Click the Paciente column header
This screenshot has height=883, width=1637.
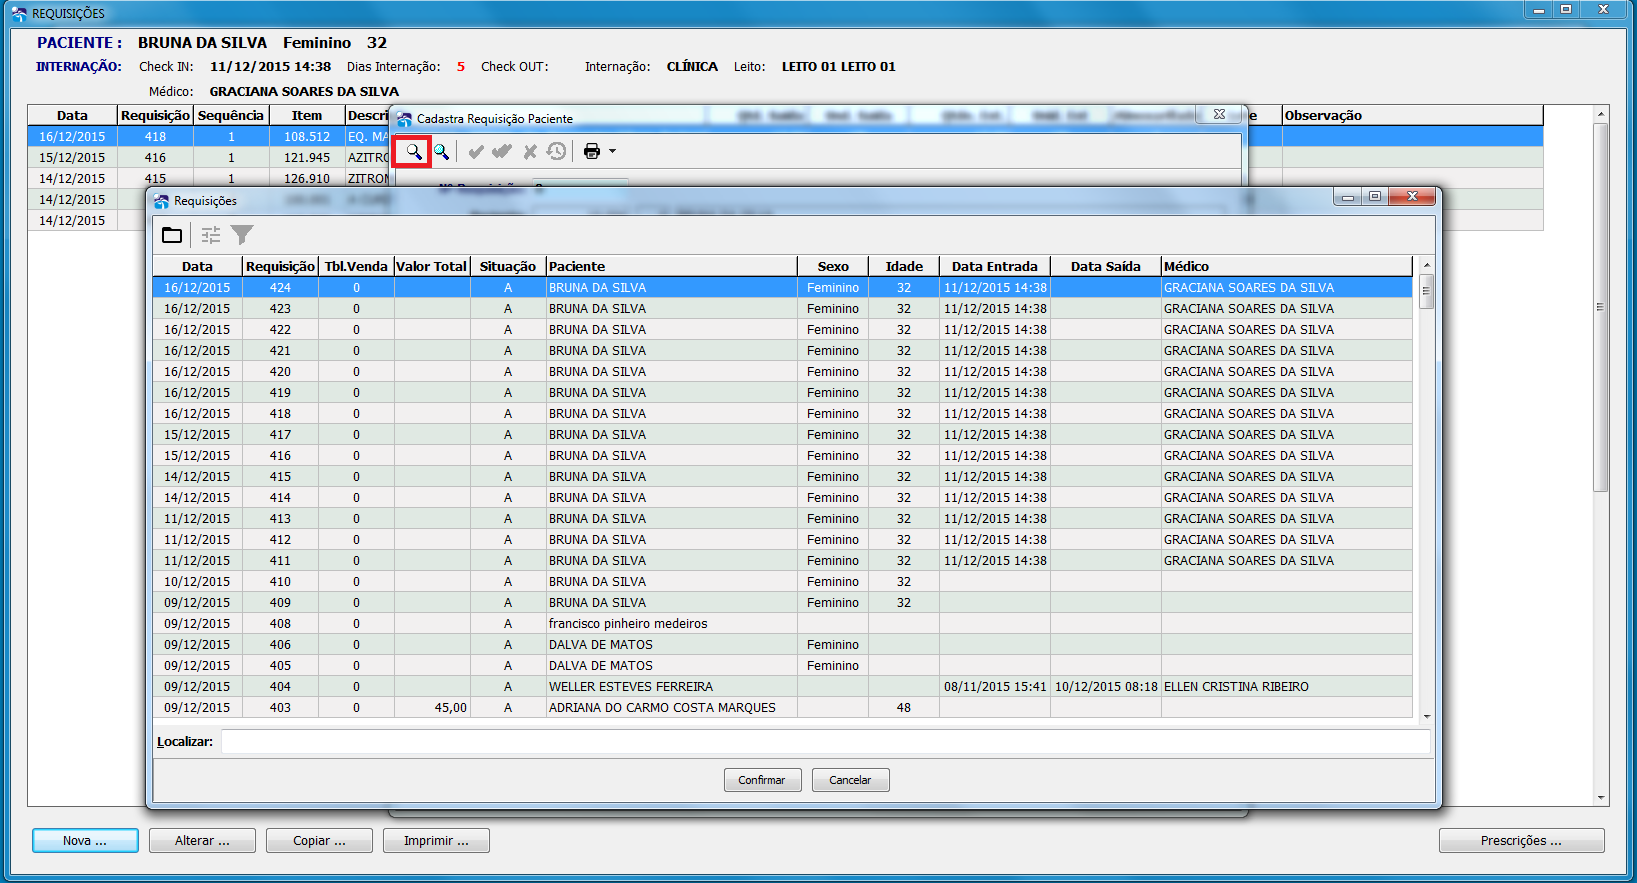[x=672, y=267]
